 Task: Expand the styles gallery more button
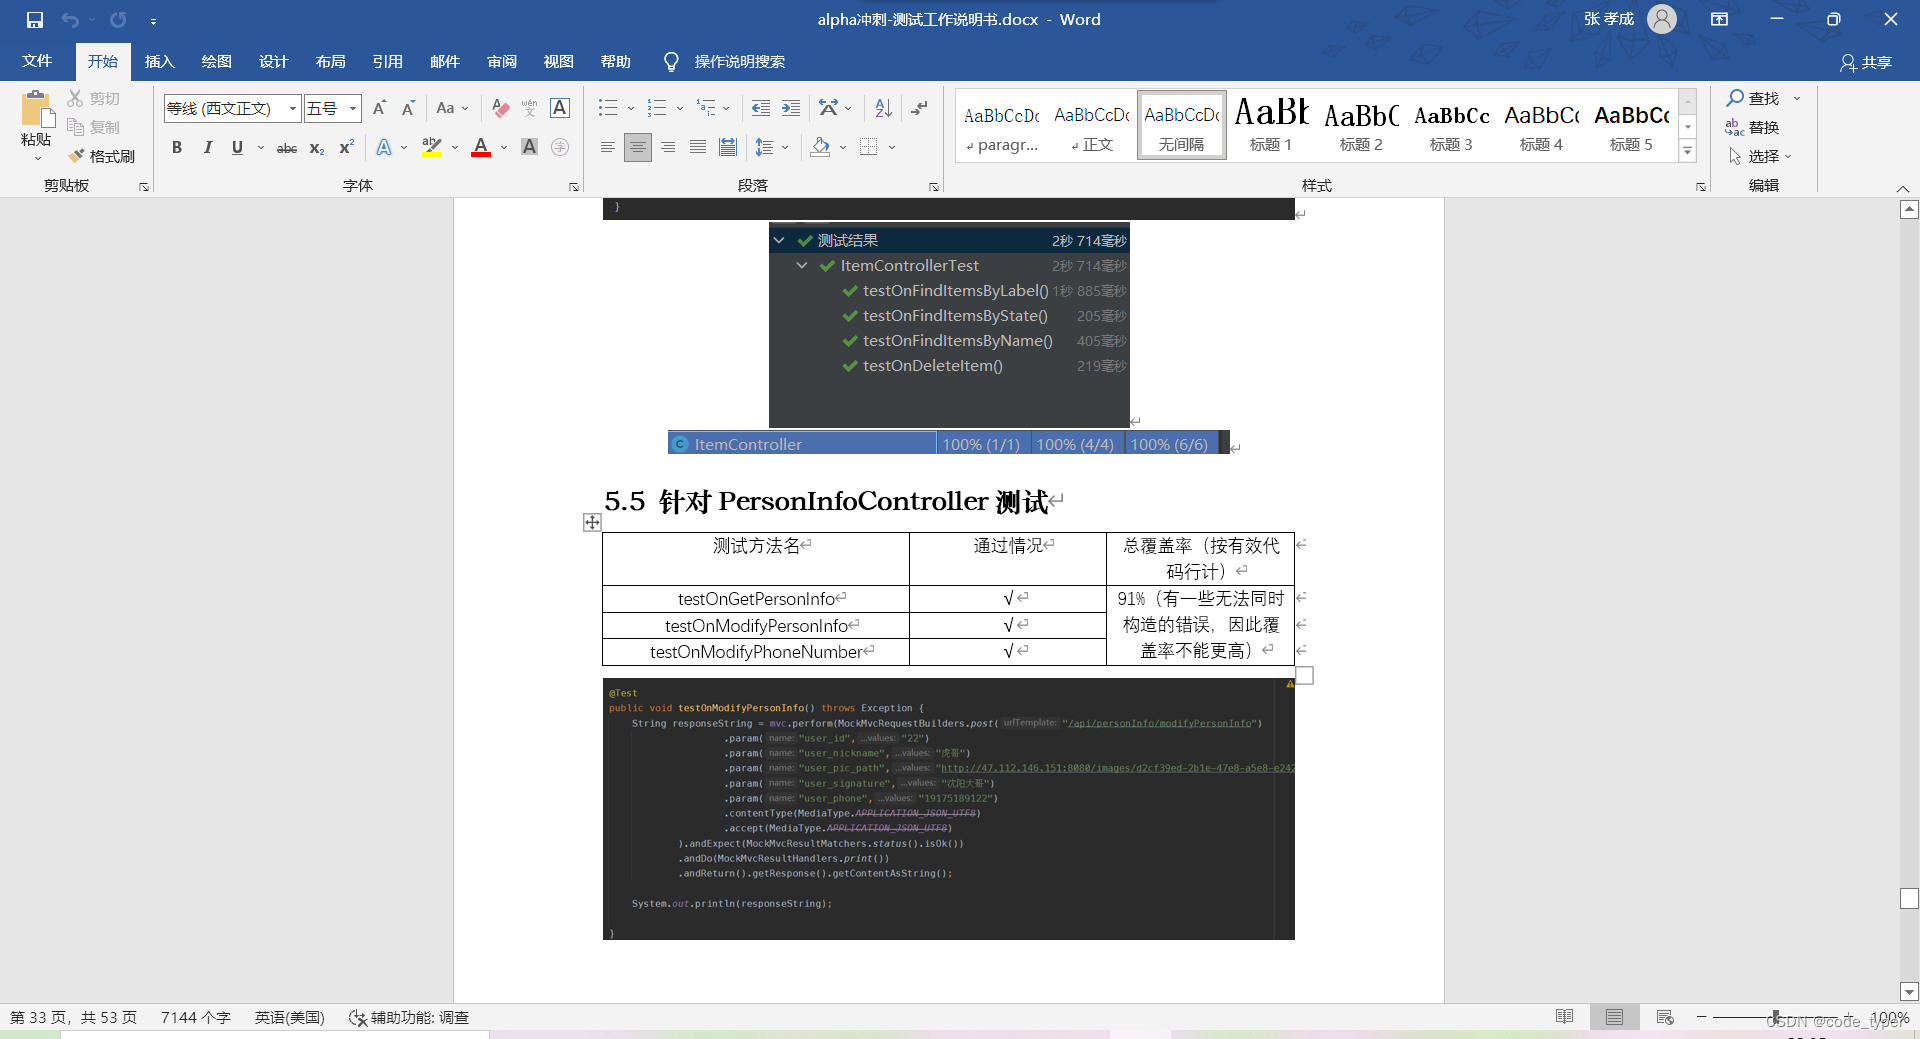coord(1688,151)
